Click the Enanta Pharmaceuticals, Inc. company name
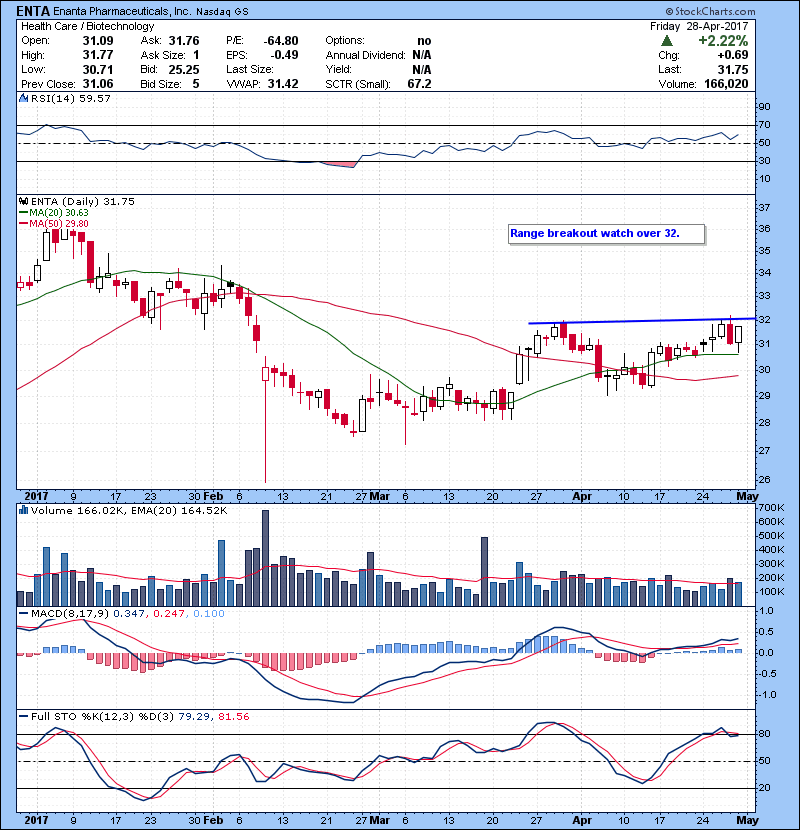 [122, 11]
